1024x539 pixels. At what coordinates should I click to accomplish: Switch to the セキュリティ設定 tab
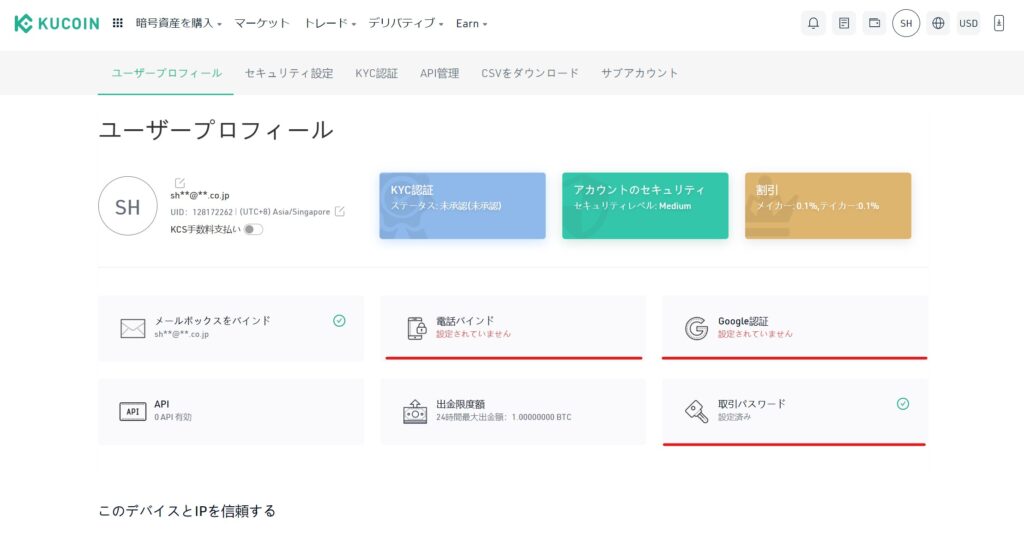point(289,73)
